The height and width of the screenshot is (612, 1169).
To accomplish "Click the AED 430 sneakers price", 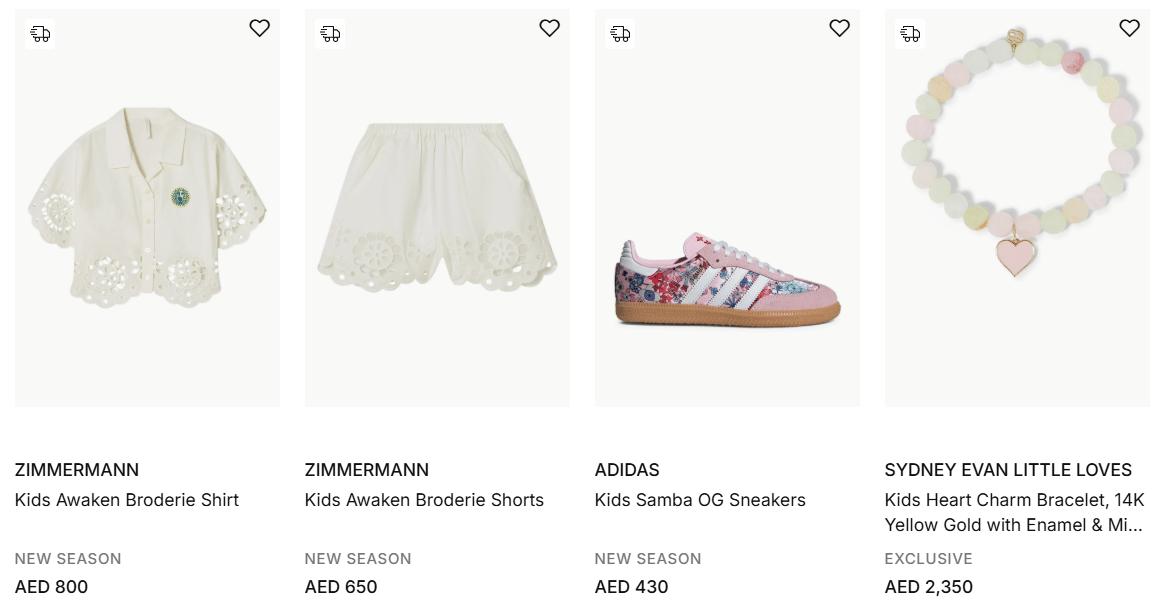I will [x=631, y=587].
